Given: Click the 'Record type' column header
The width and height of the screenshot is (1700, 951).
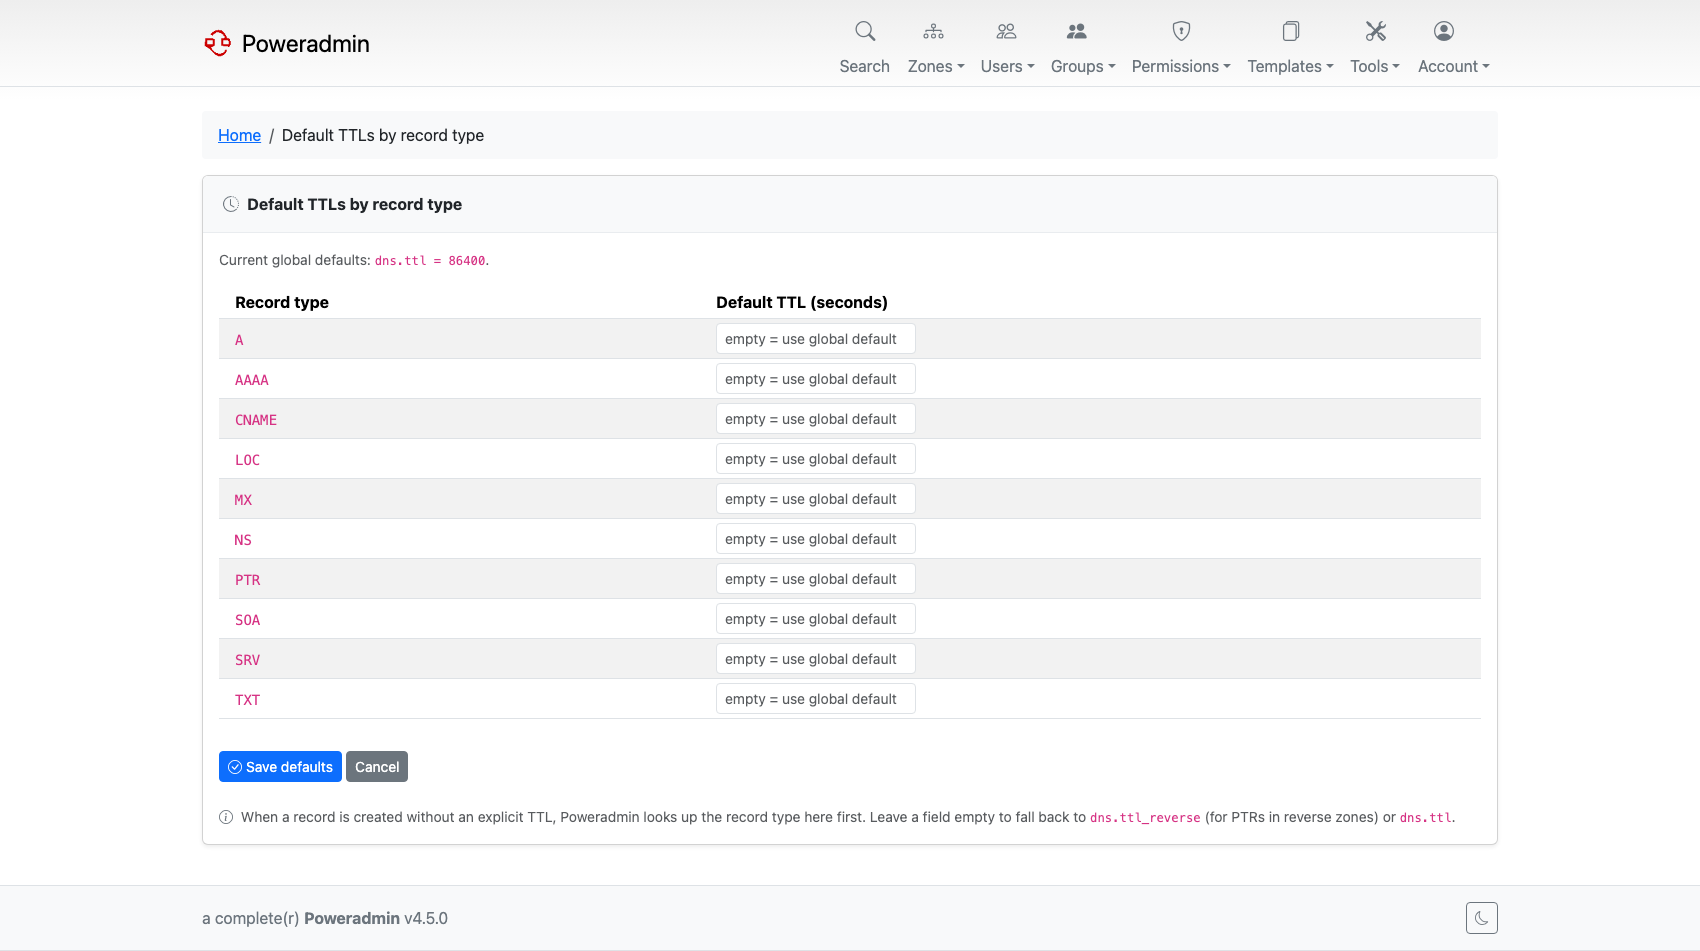Looking at the screenshot, I should [282, 302].
